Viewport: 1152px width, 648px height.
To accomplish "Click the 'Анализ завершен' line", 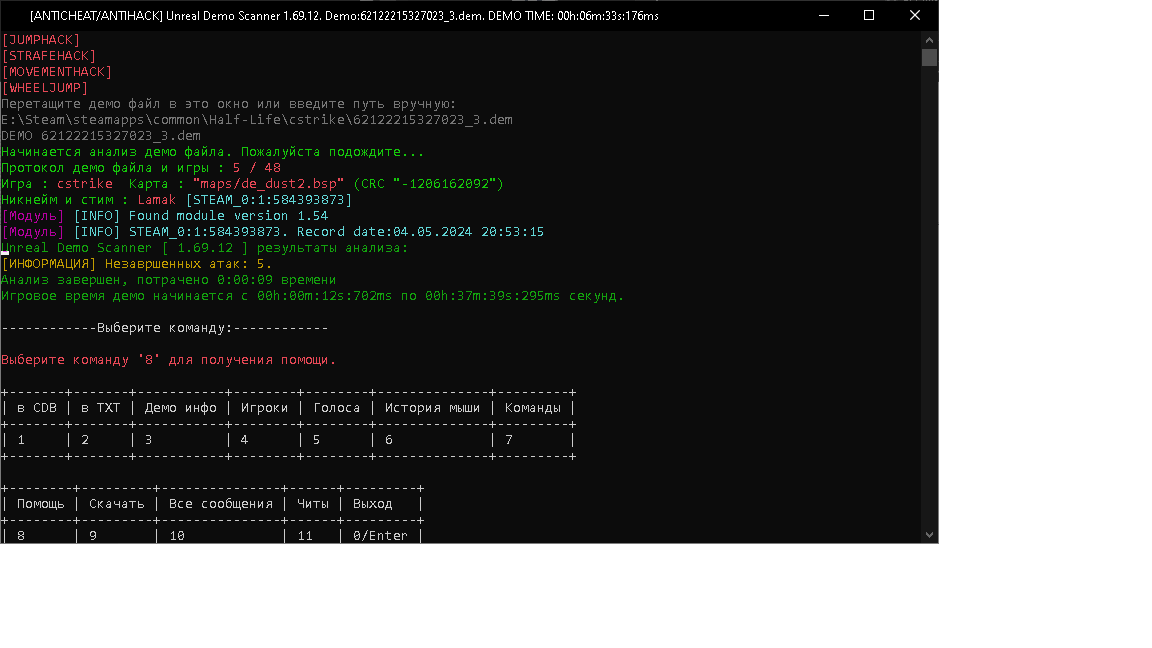I will pyautogui.click(x=169, y=280).
